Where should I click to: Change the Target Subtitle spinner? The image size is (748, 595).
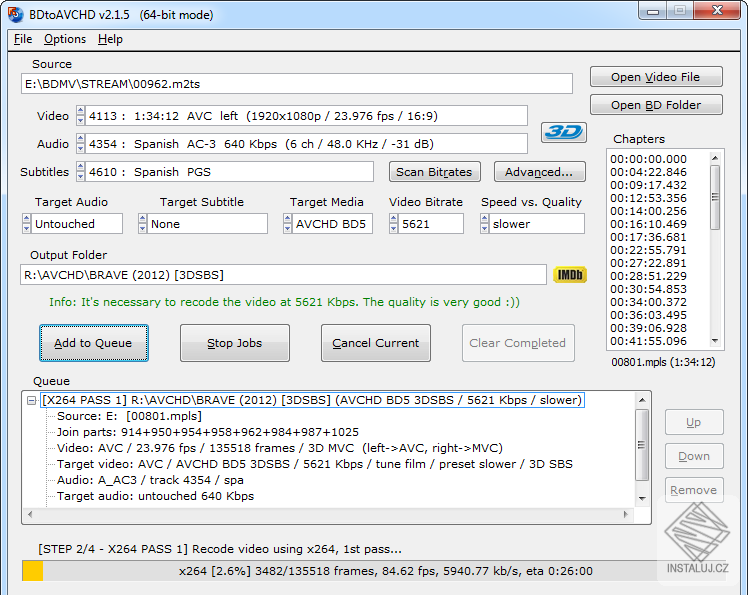(x=142, y=223)
